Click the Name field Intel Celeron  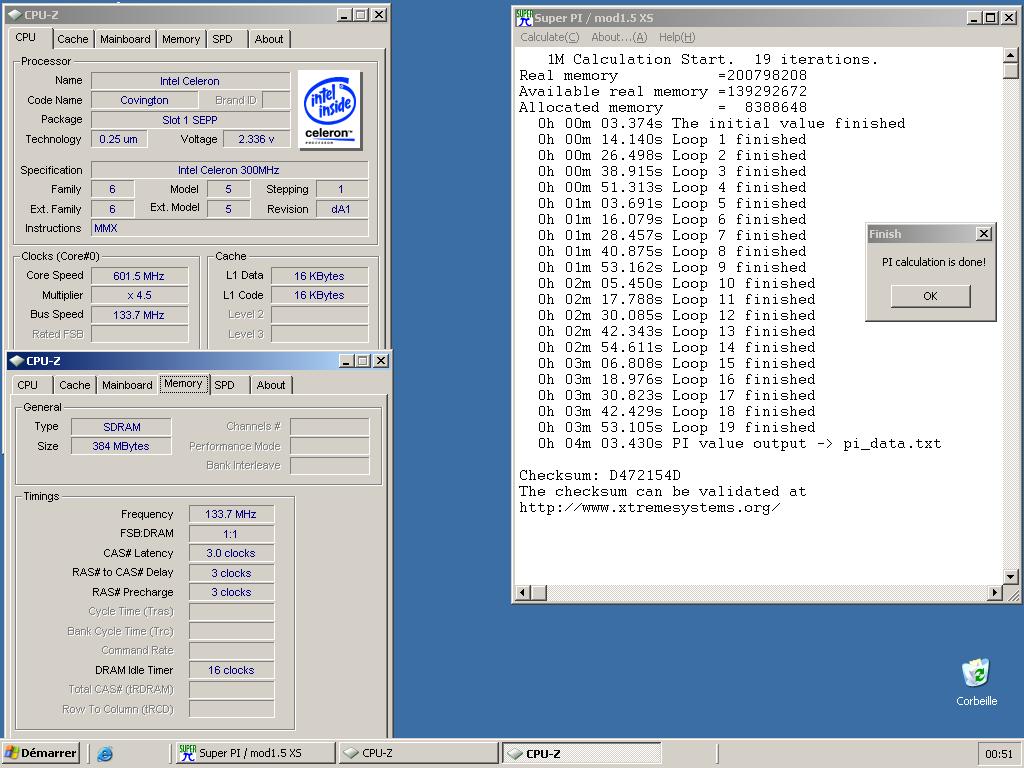[x=190, y=81]
